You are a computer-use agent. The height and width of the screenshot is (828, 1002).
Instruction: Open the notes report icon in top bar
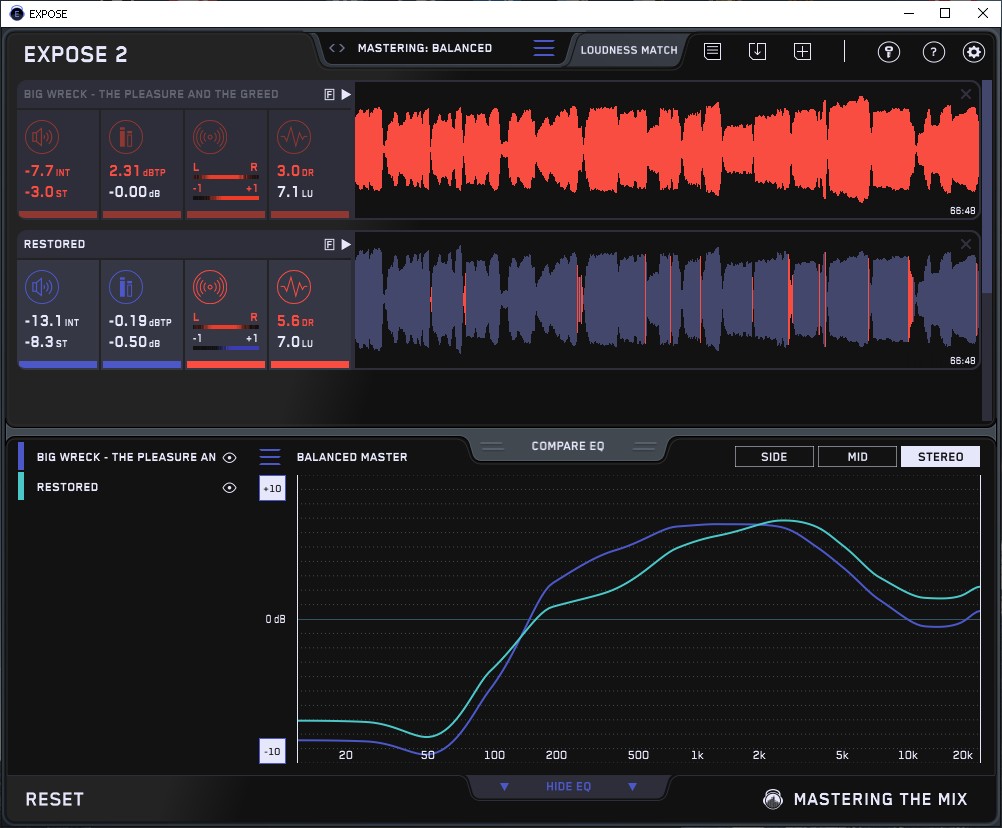click(712, 51)
